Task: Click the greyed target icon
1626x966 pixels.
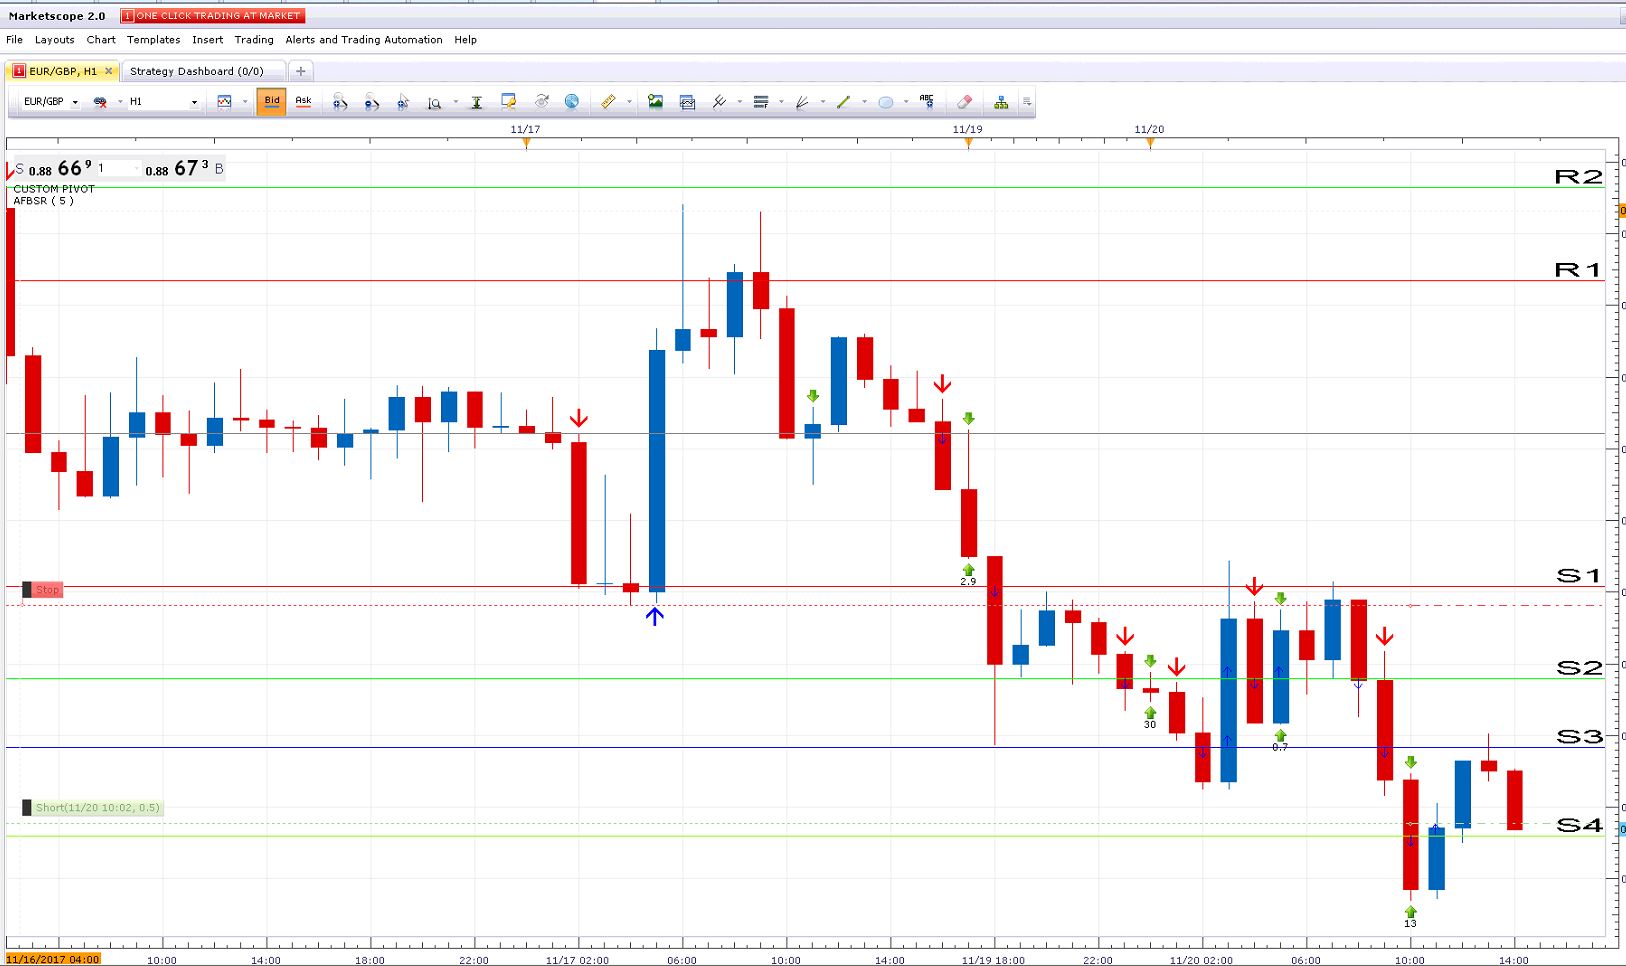Action: click(x=542, y=102)
